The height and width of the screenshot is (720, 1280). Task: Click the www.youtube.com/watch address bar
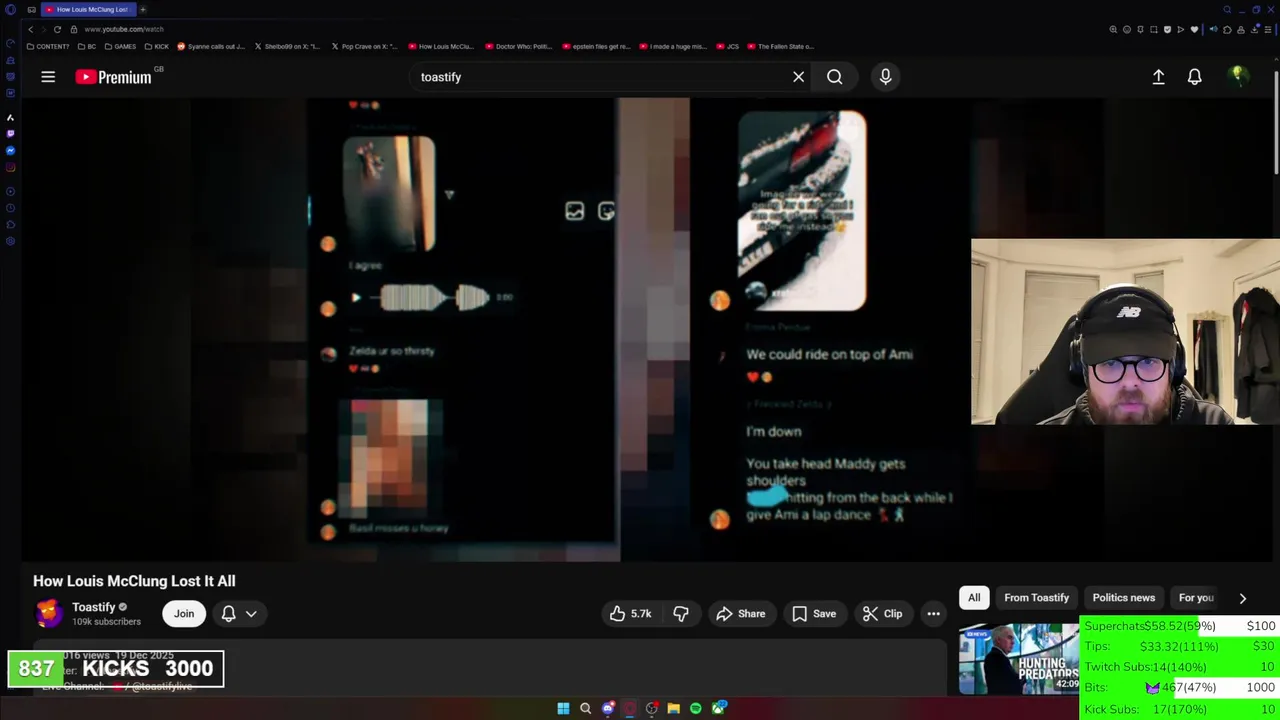(124, 29)
